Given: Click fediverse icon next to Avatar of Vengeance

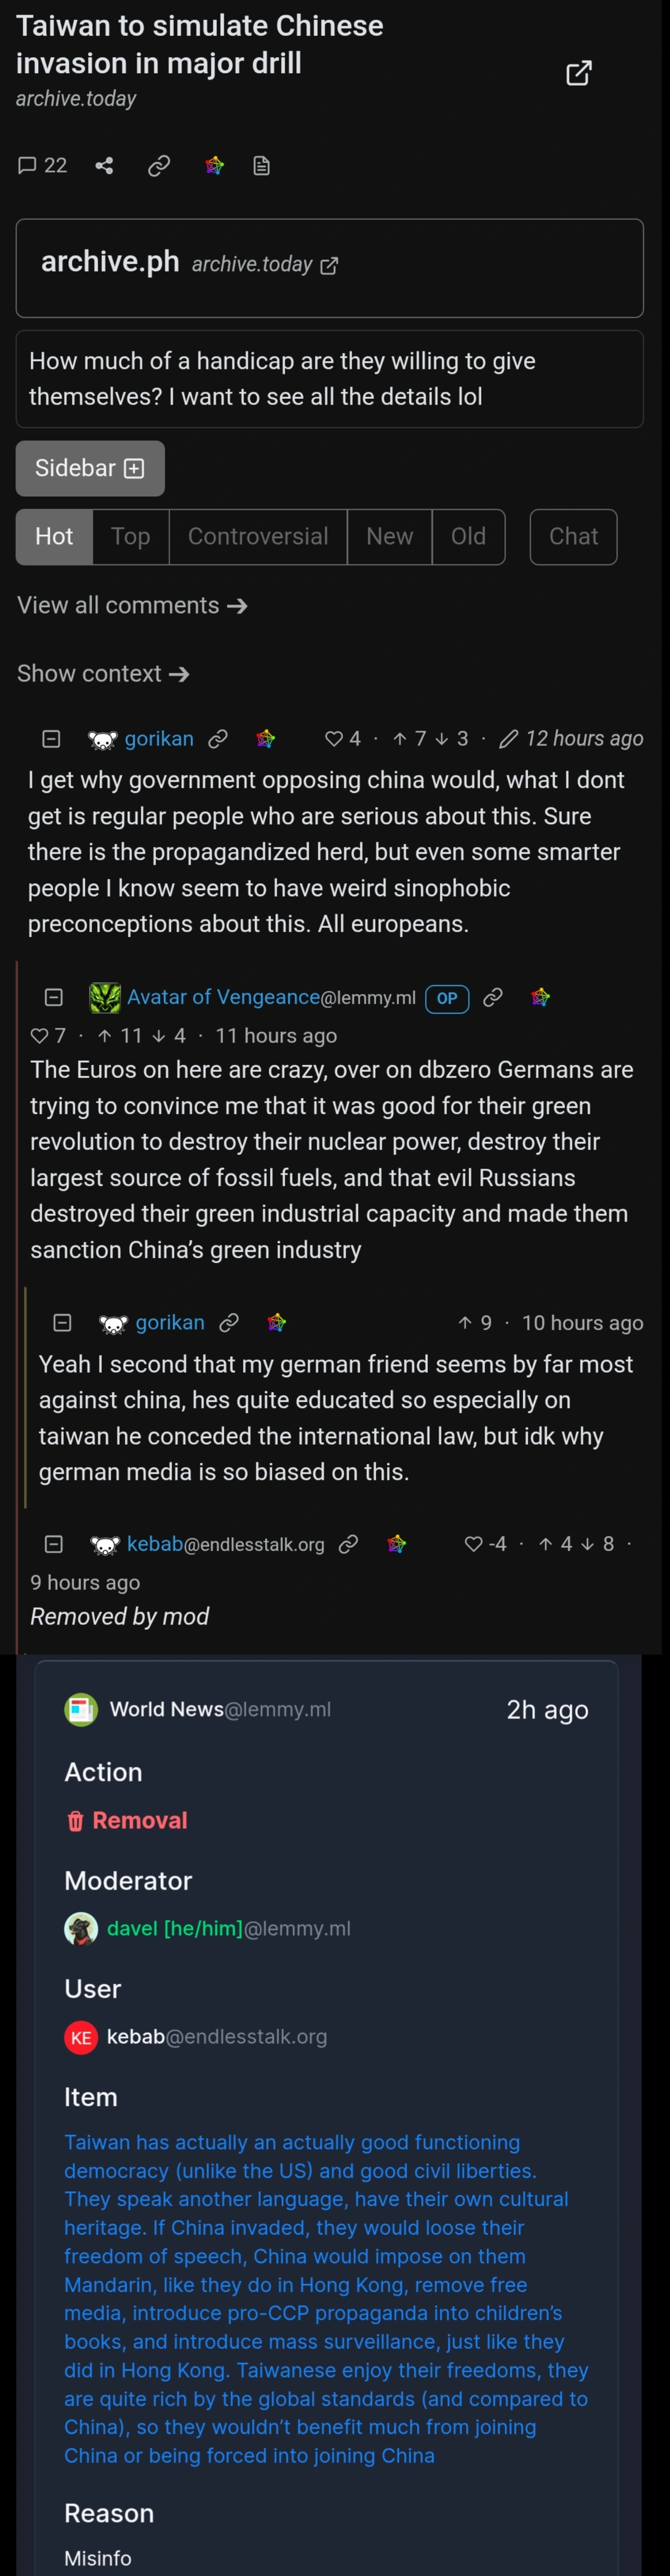Looking at the screenshot, I should pyautogui.click(x=541, y=997).
